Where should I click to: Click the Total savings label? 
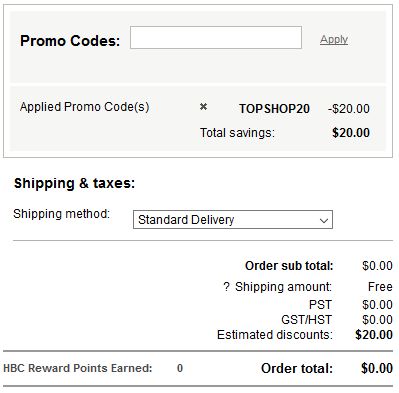(237, 133)
